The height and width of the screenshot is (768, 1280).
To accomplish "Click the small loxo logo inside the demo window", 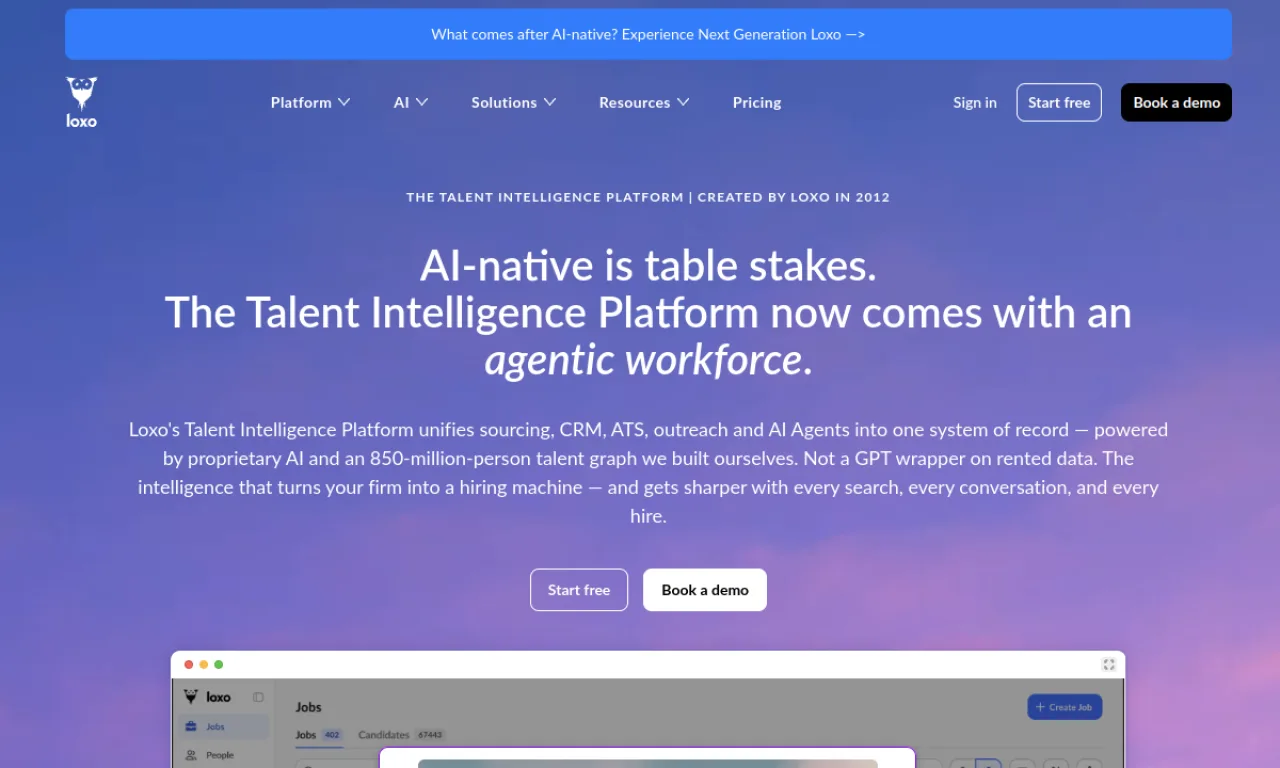I will pyautogui.click(x=207, y=697).
